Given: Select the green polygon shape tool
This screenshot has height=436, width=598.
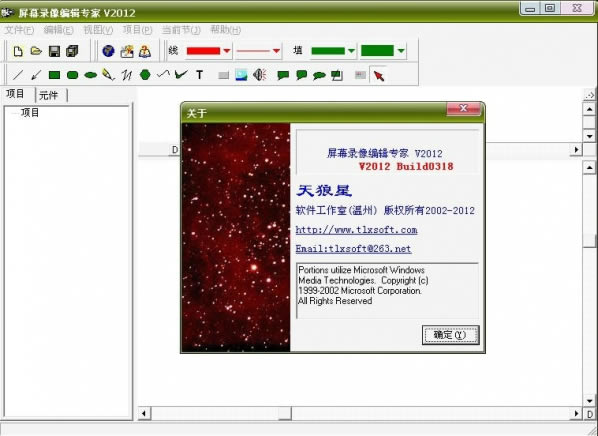Looking at the screenshot, I should (x=145, y=74).
